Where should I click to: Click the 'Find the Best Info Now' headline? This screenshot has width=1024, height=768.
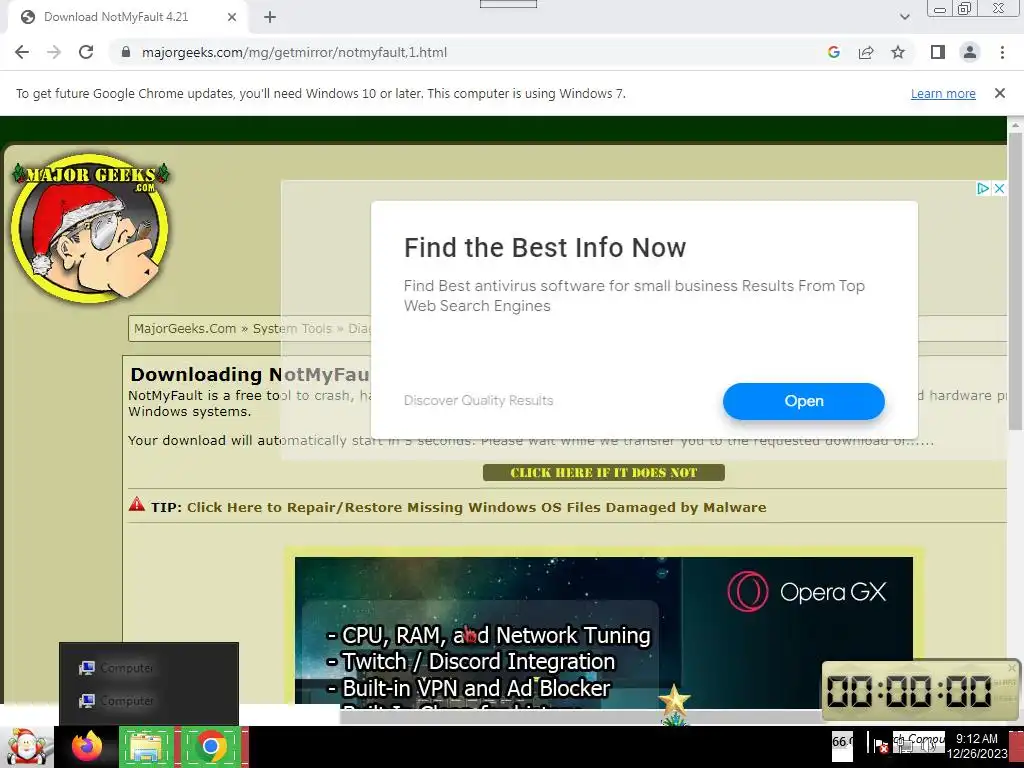pos(545,248)
